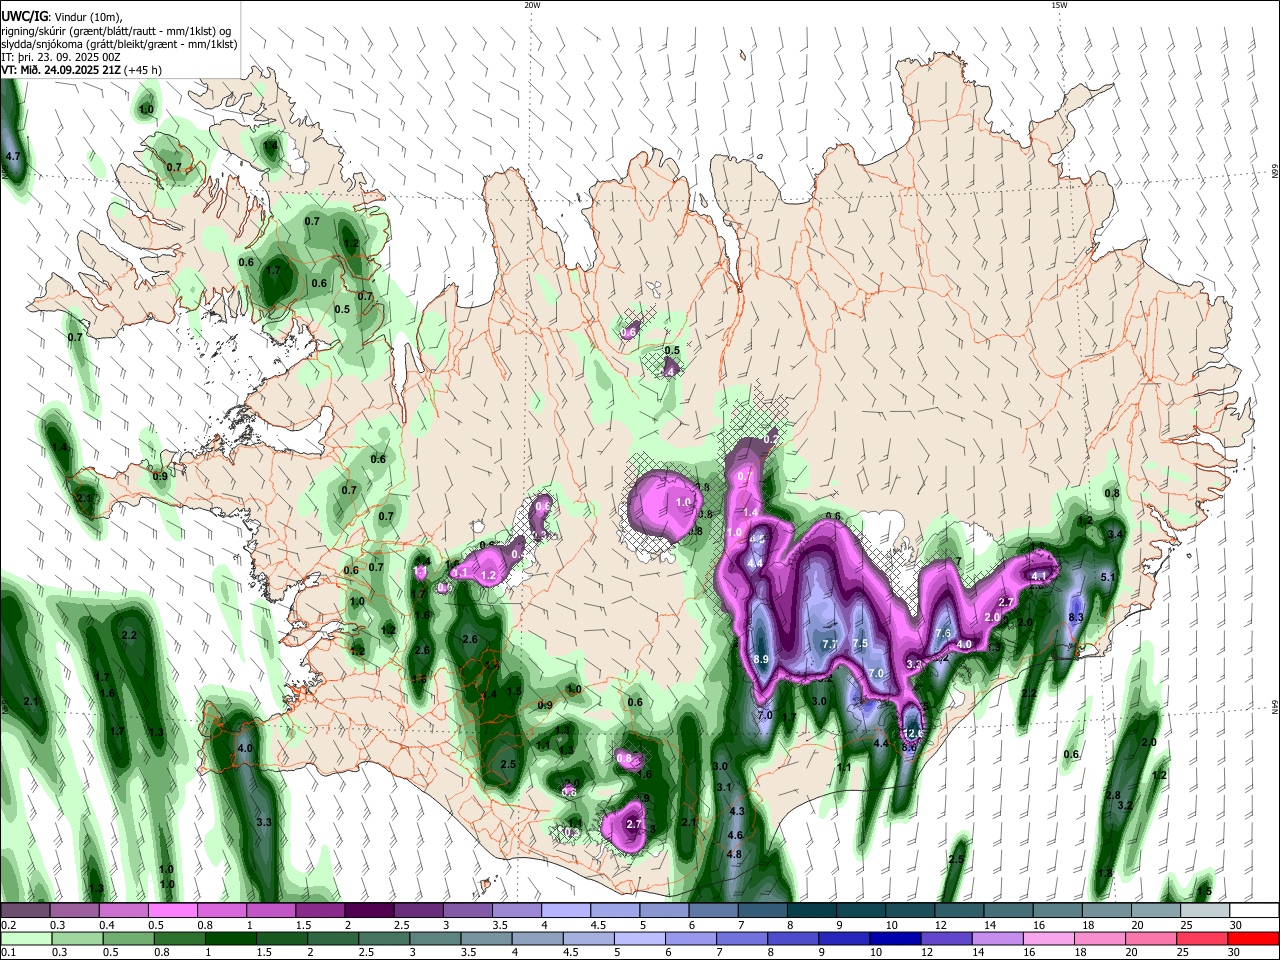
Task: Click the 0.1 label in the lower legend row
Action: tap(7, 952)
